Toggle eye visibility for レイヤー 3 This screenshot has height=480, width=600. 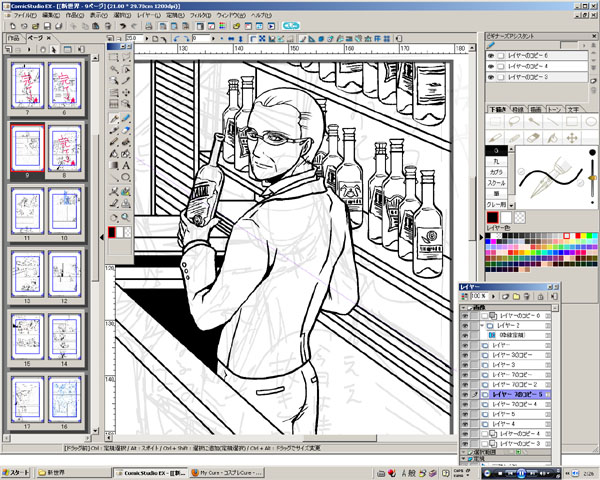pos(464,364)
